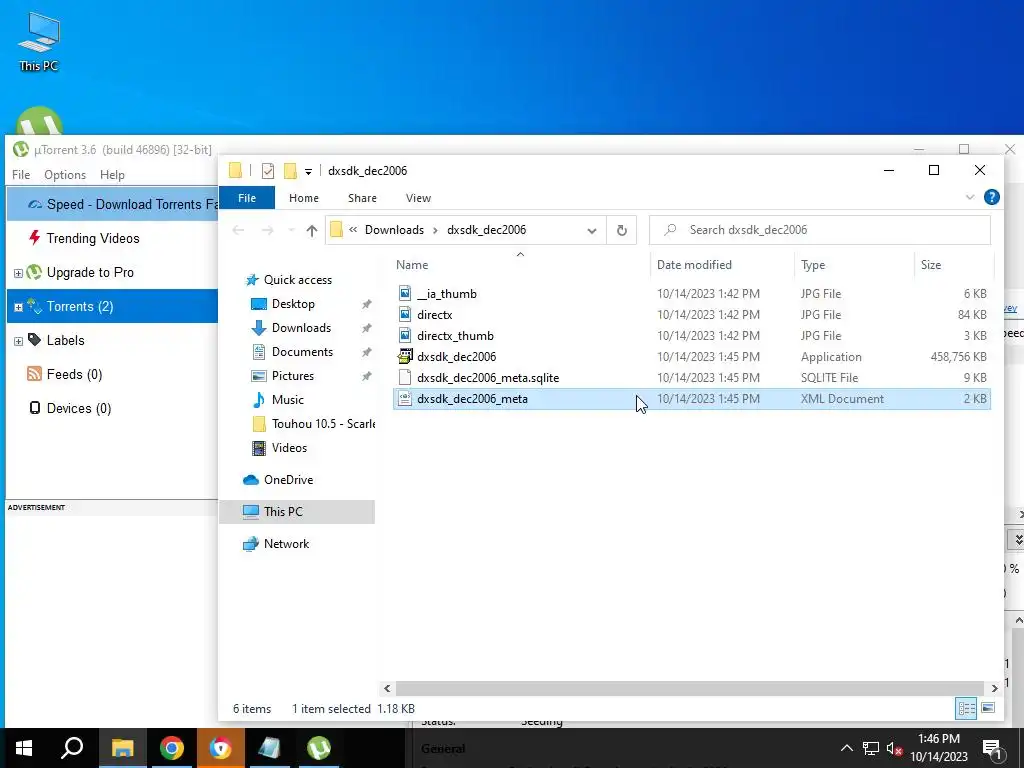Open Trending Videos in uTorrent sidebar
The height and width of the screenshot is (768, 1024).
click(x=93, y=238)
